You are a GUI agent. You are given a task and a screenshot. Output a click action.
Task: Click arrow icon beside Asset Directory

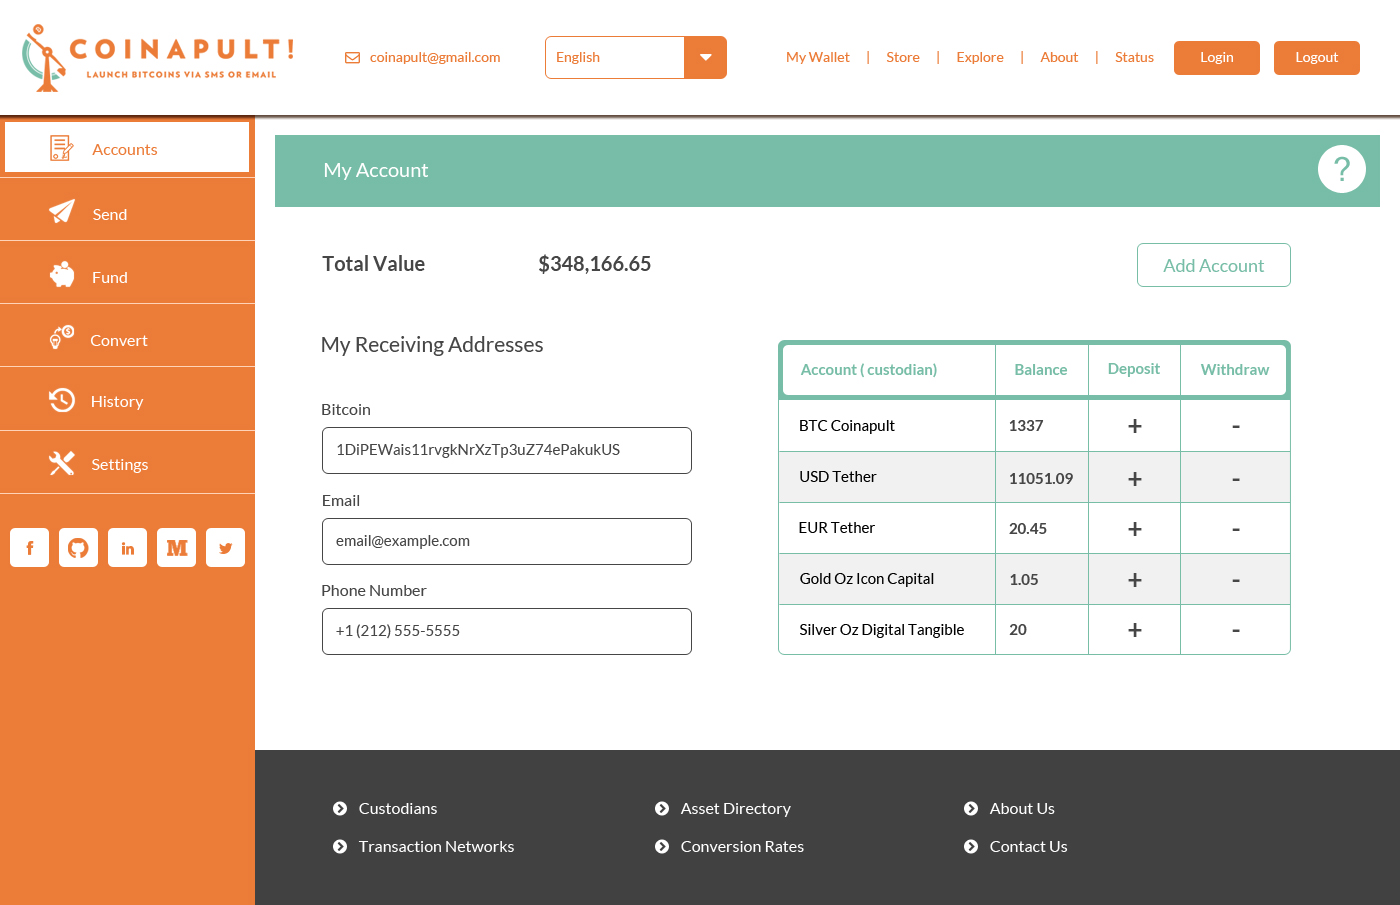coord(662,808)
